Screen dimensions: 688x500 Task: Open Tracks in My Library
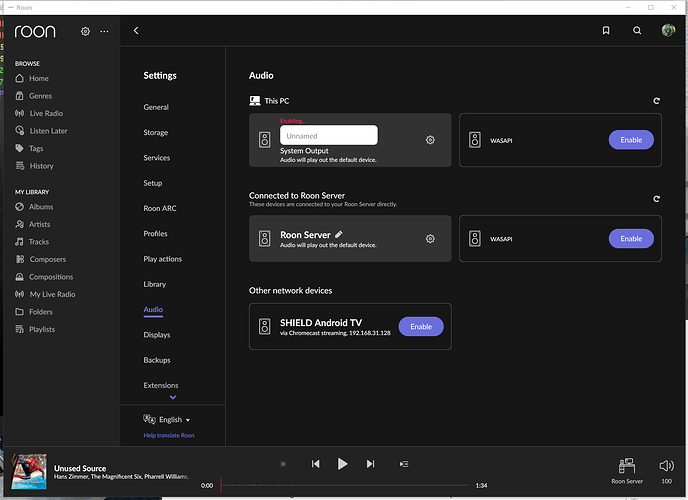pos(32,242)
